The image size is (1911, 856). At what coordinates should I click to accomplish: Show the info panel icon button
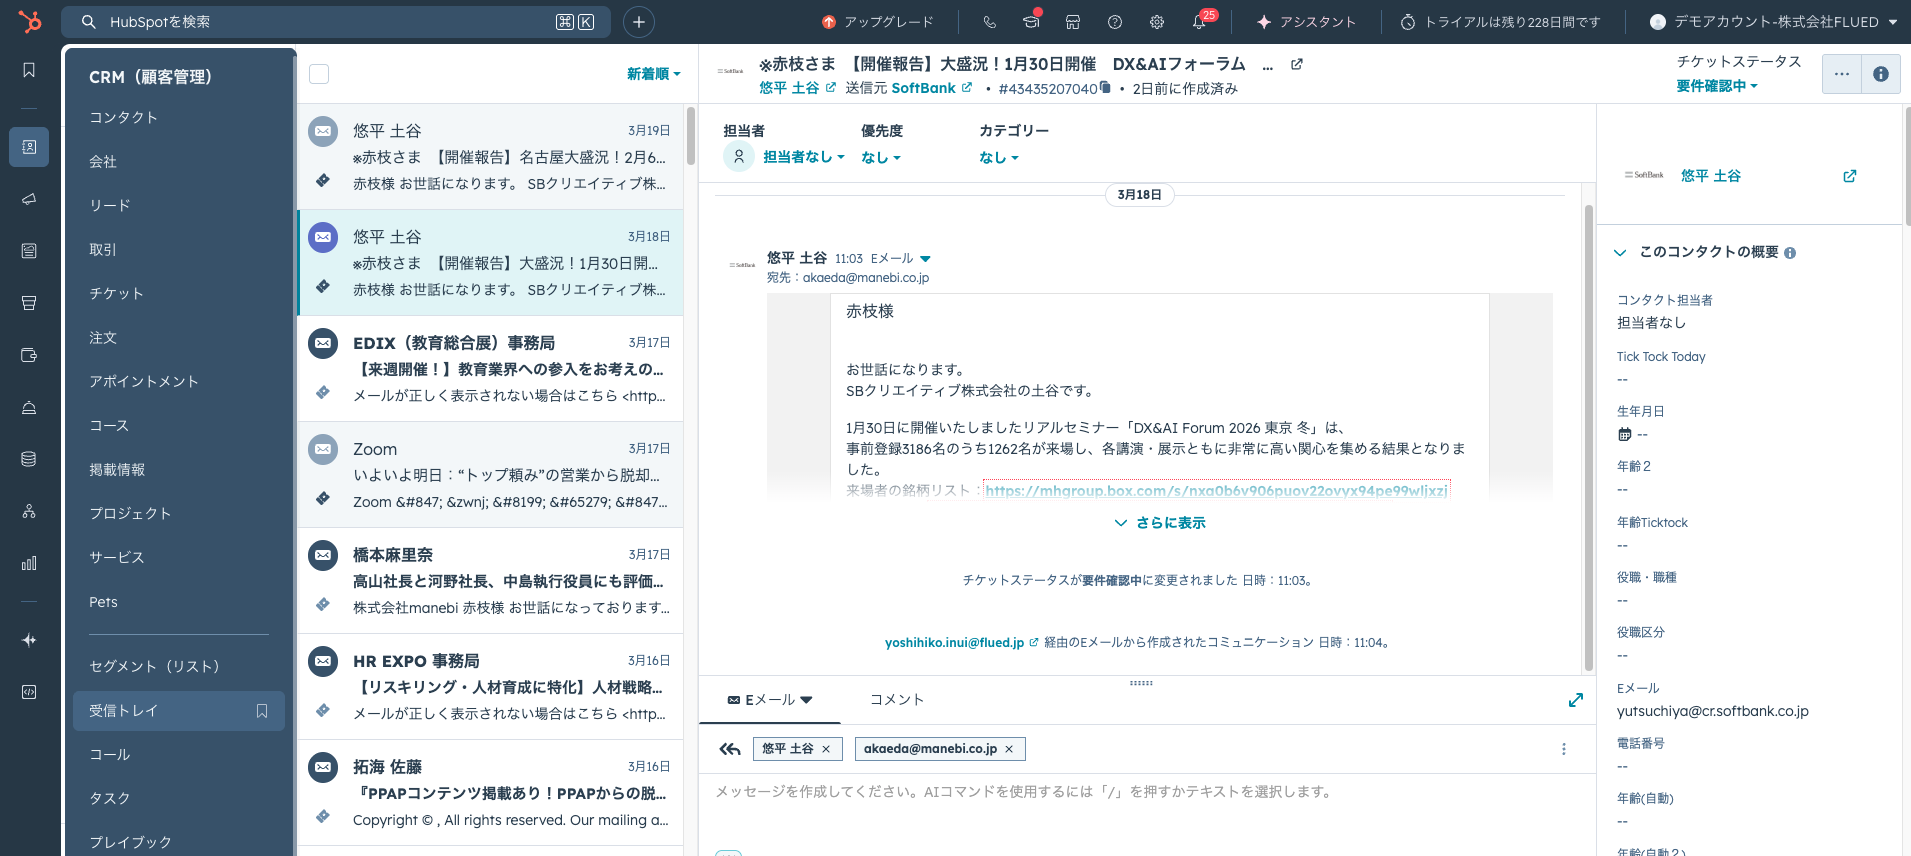click(x=1880, y=74)
